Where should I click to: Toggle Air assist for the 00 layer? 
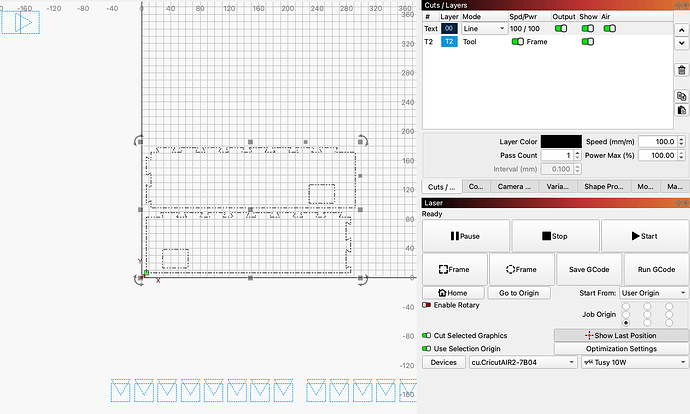(609, 29)
